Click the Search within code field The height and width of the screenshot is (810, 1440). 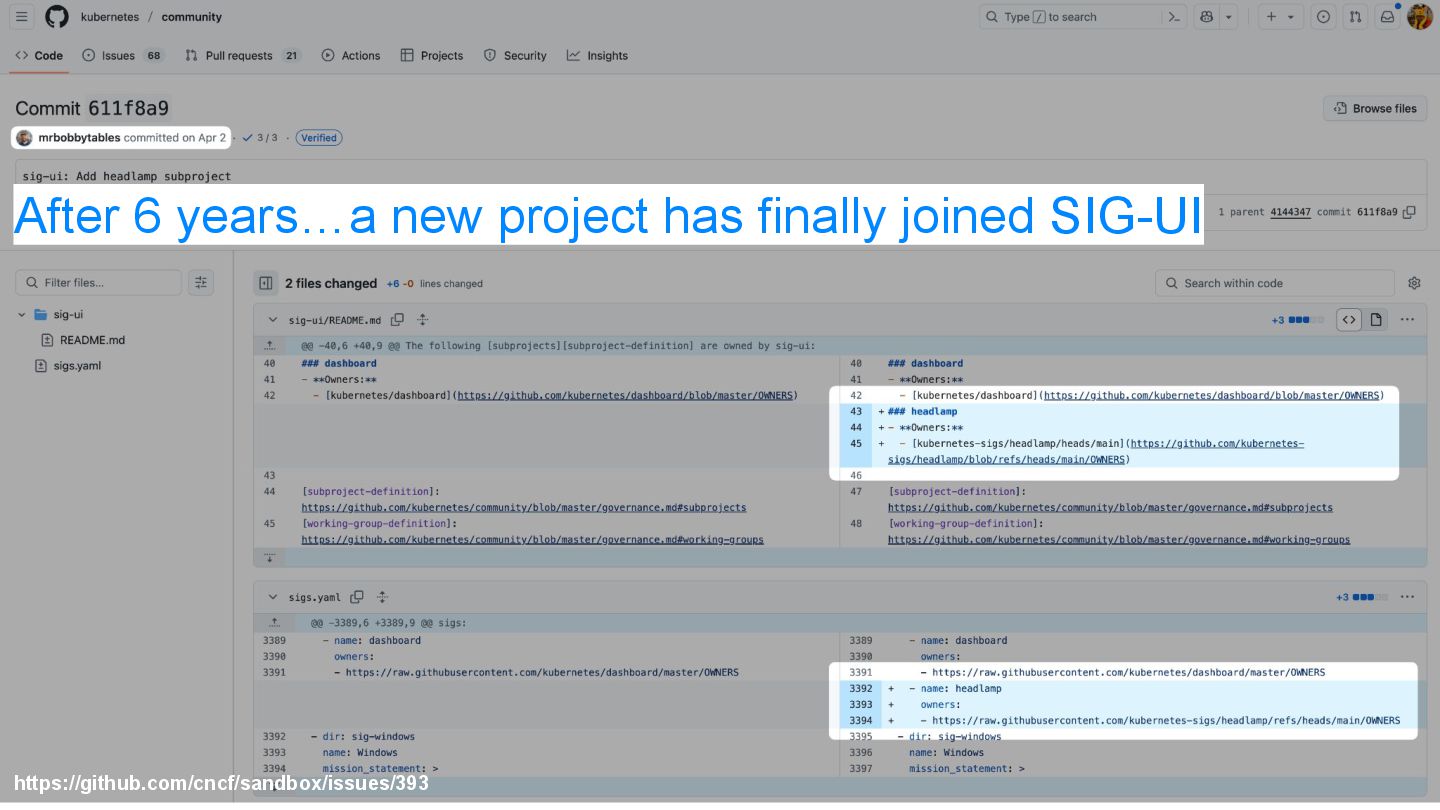tap(1274, 283)
